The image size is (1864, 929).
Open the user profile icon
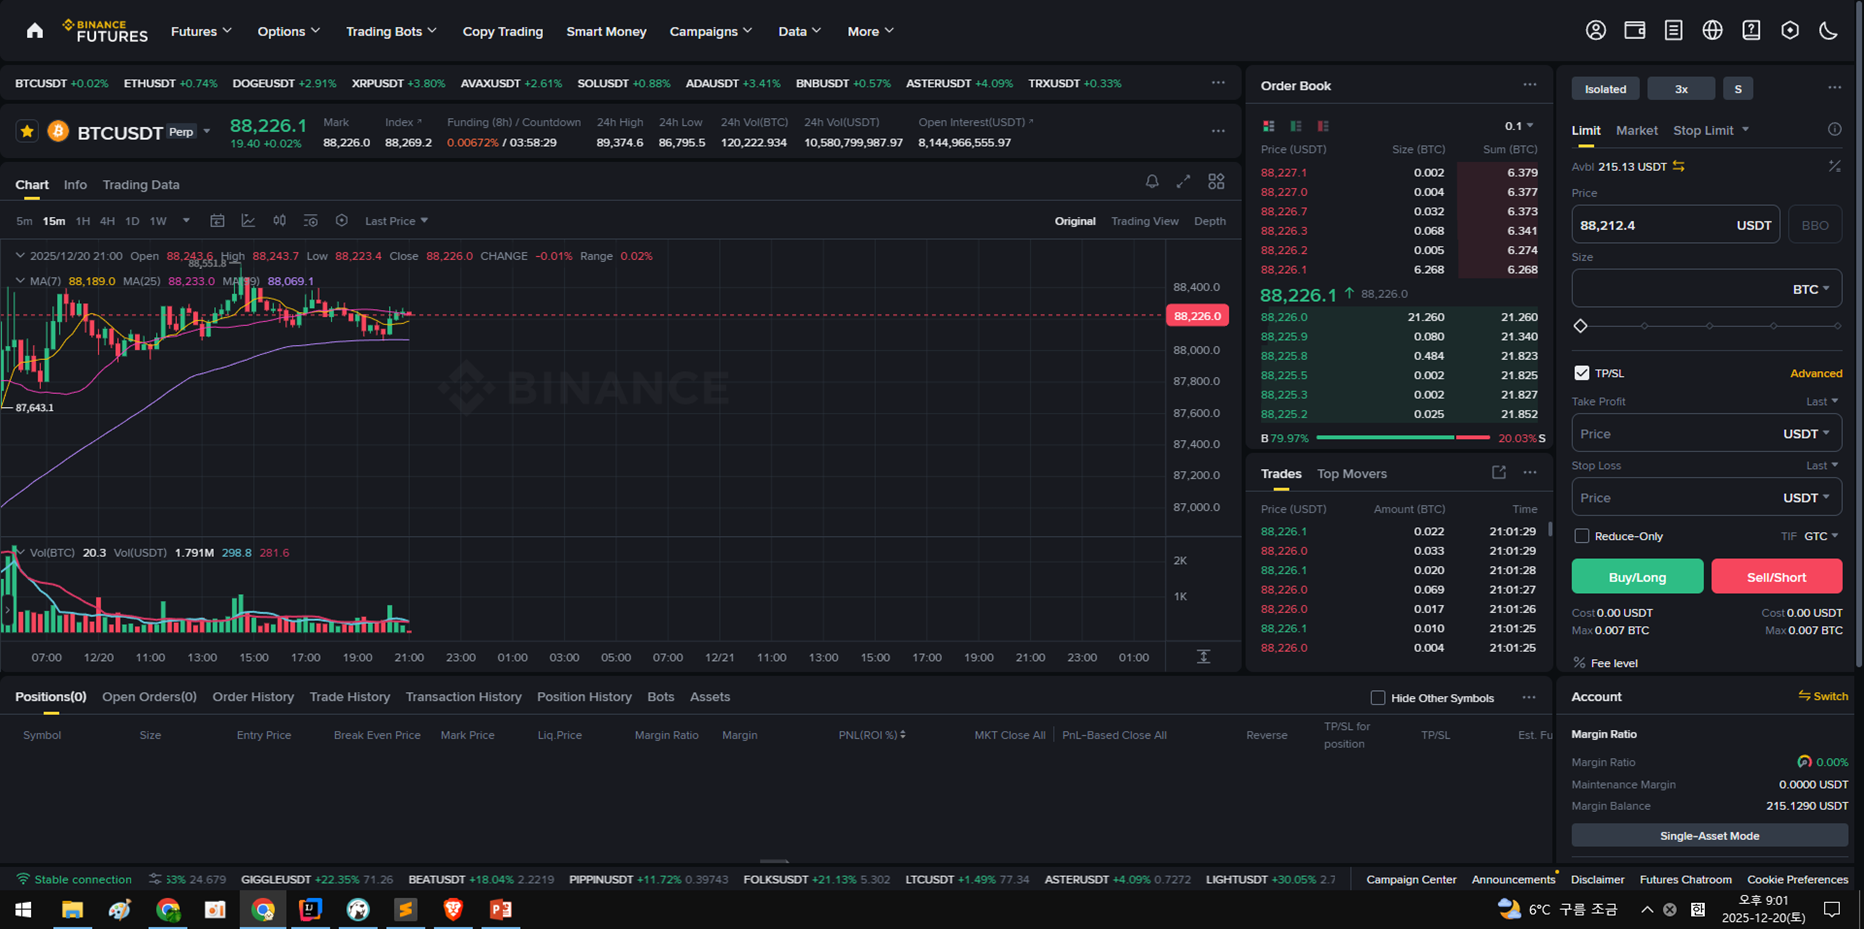(1596, 31)
